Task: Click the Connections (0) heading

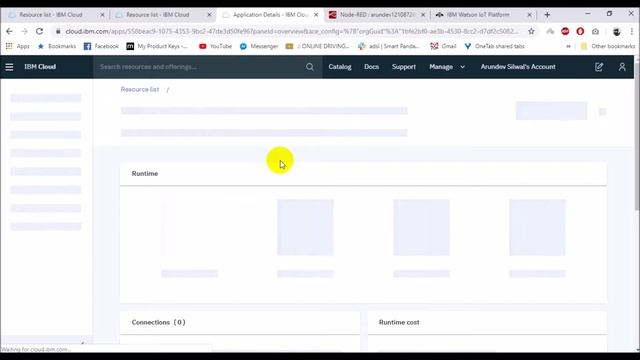Action: [158, 322]
